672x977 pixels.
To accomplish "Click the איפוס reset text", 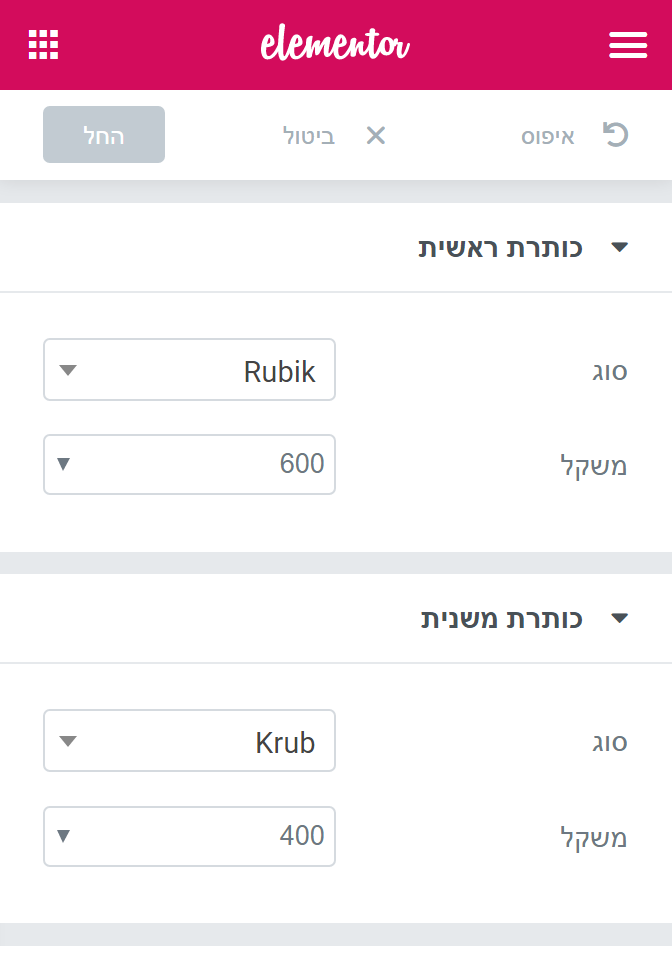I will click(548, 136).
